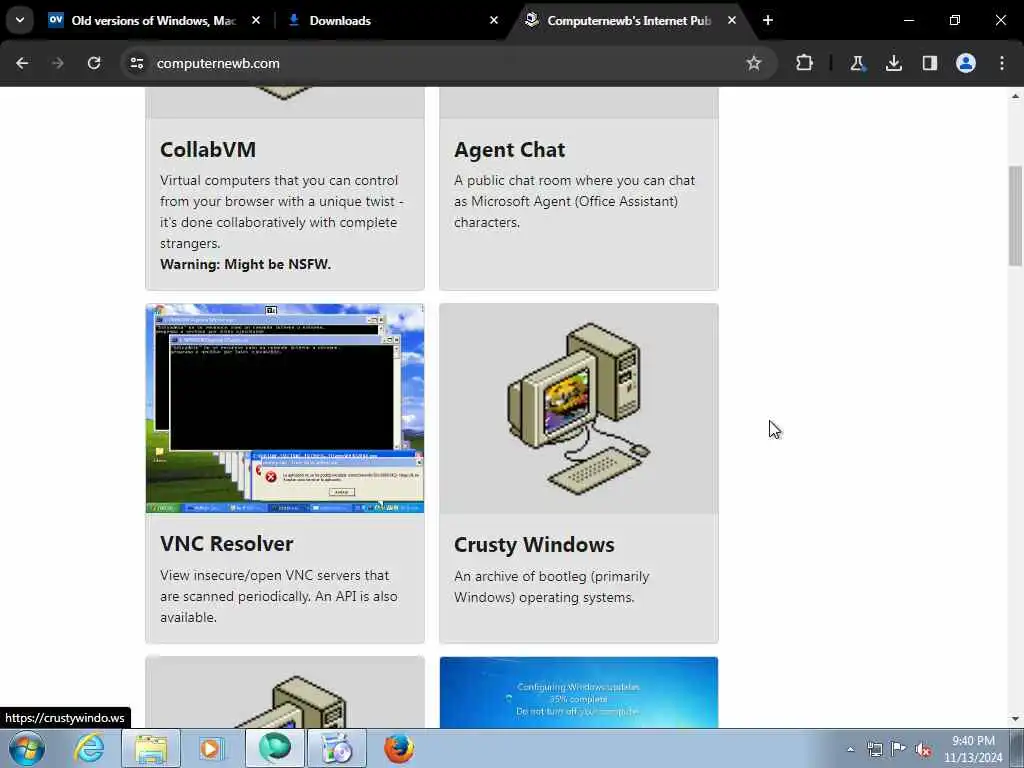Close the Computernewb's Internet Pub tab
The image size is (1024, 768).
(731, 20)
